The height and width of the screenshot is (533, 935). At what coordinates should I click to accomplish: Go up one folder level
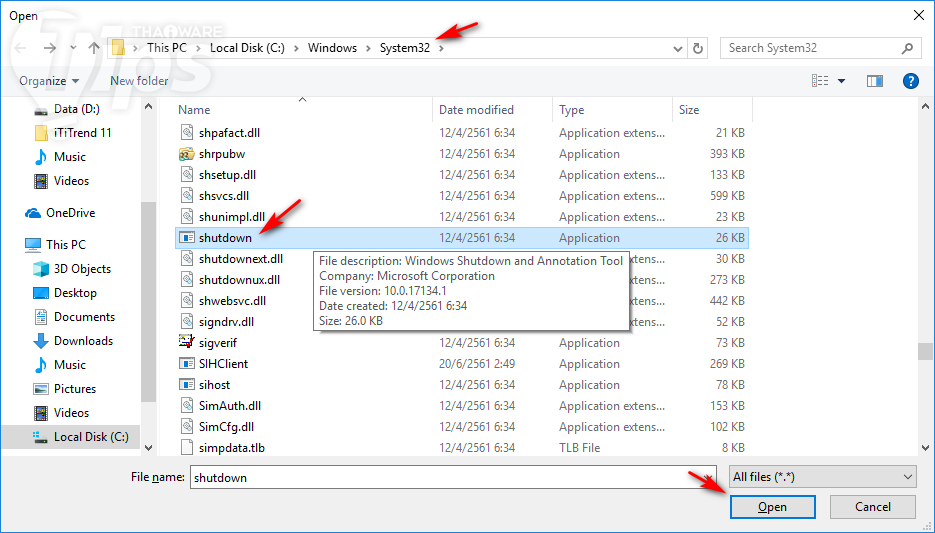point(94,48)
